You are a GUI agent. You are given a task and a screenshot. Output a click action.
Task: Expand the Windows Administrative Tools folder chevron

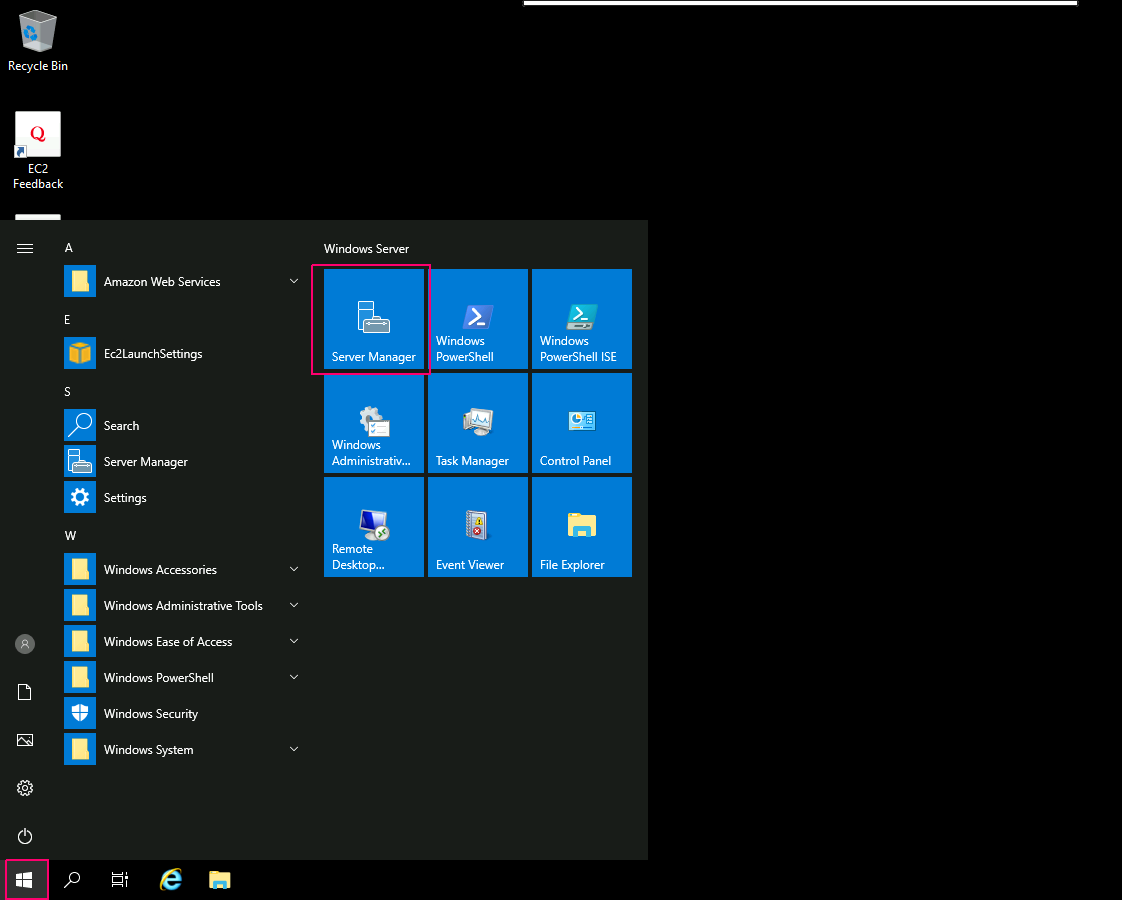tap(293, 605)
